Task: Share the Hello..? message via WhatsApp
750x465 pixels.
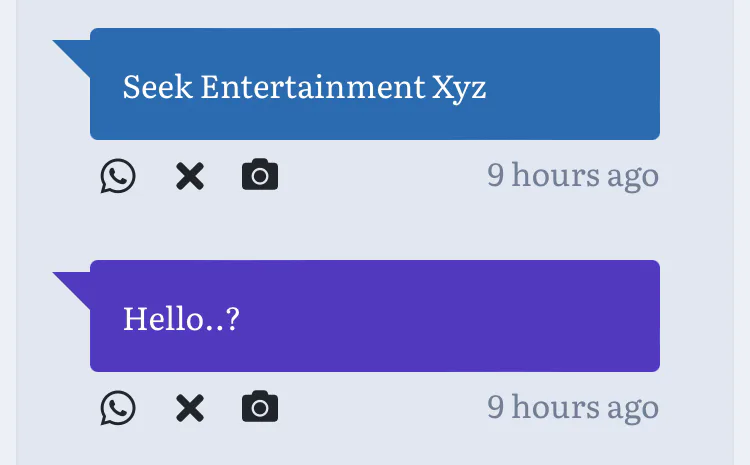Action: pyautogui.click(x=118, y=408)
